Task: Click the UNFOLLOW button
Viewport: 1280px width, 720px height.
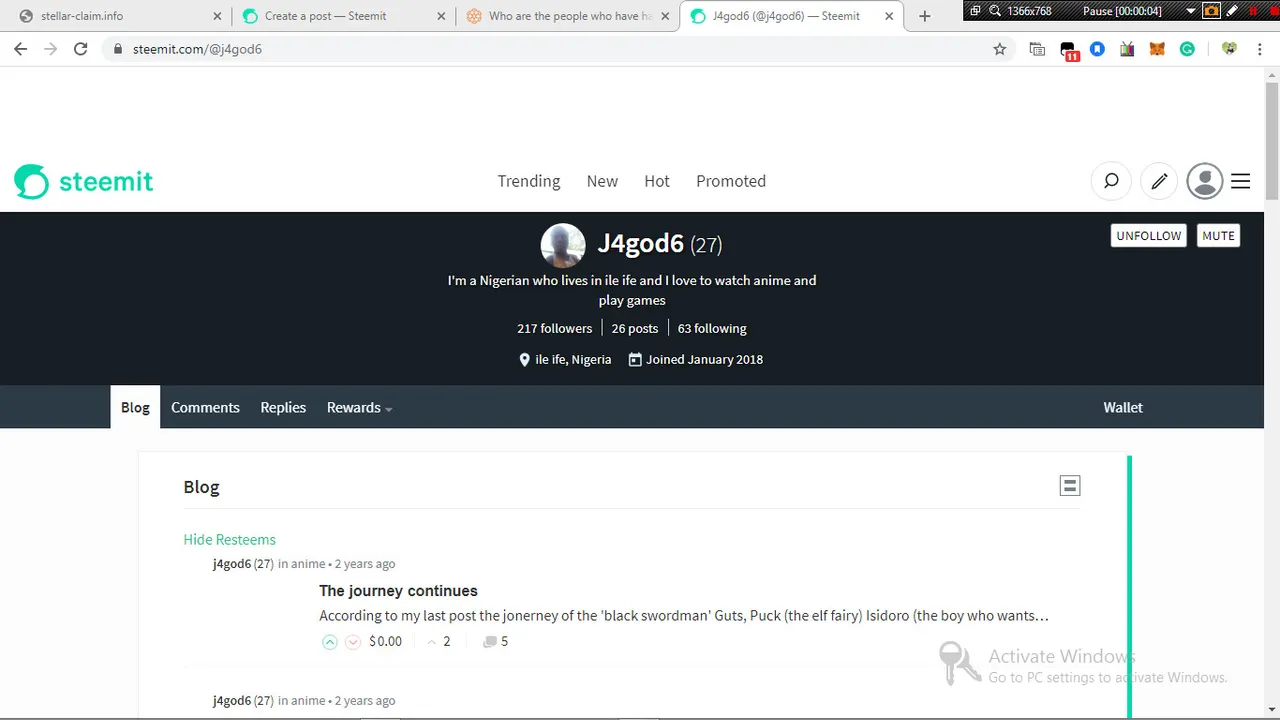Action: [1149, 236]
